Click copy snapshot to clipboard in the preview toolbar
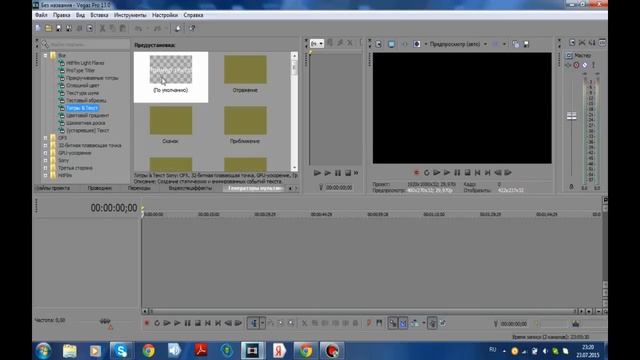Image resolution: width=640 pixels, height=360 pixels. pyautogui.click(x=516, y=44)
